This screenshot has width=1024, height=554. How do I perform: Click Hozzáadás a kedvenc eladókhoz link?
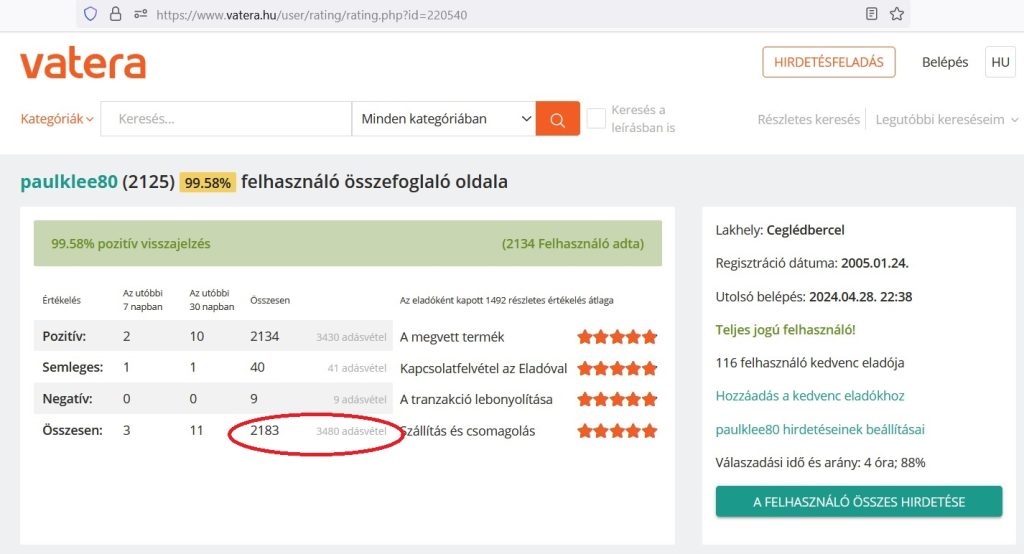810,396
